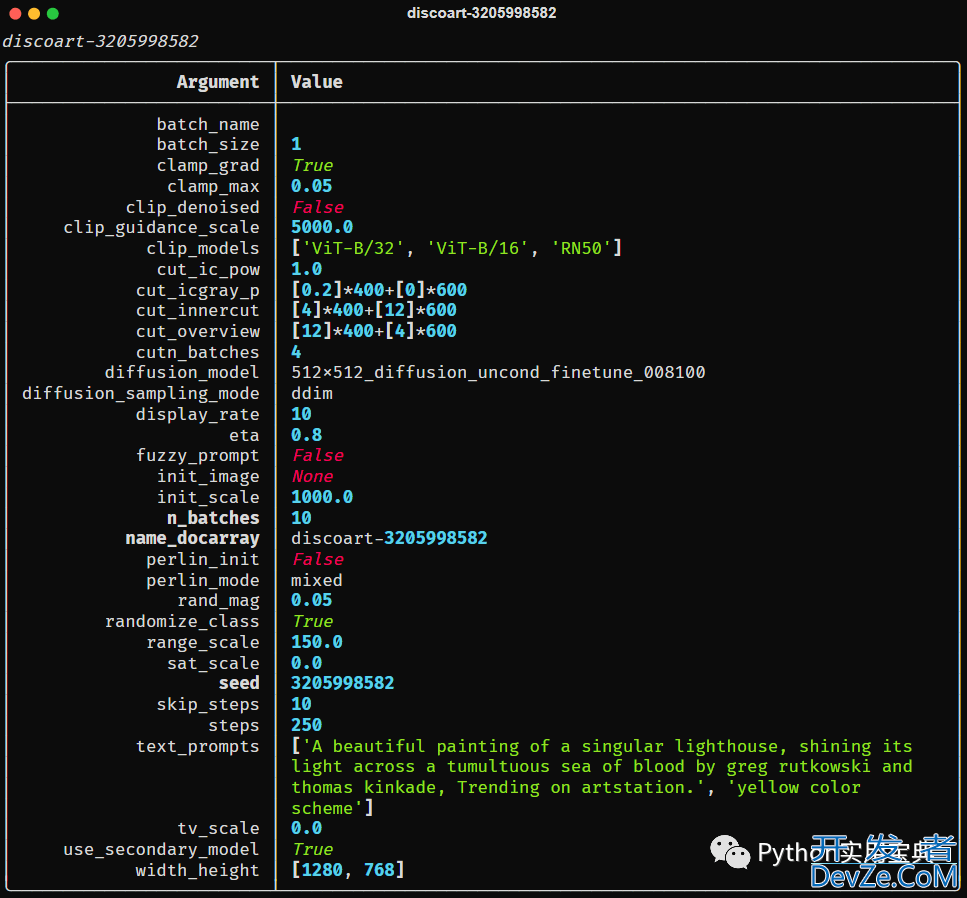Screen dimensions: 967x898
Task: Select the batch_size argument label
Action: pyautogui.click(x=208, y=144)
